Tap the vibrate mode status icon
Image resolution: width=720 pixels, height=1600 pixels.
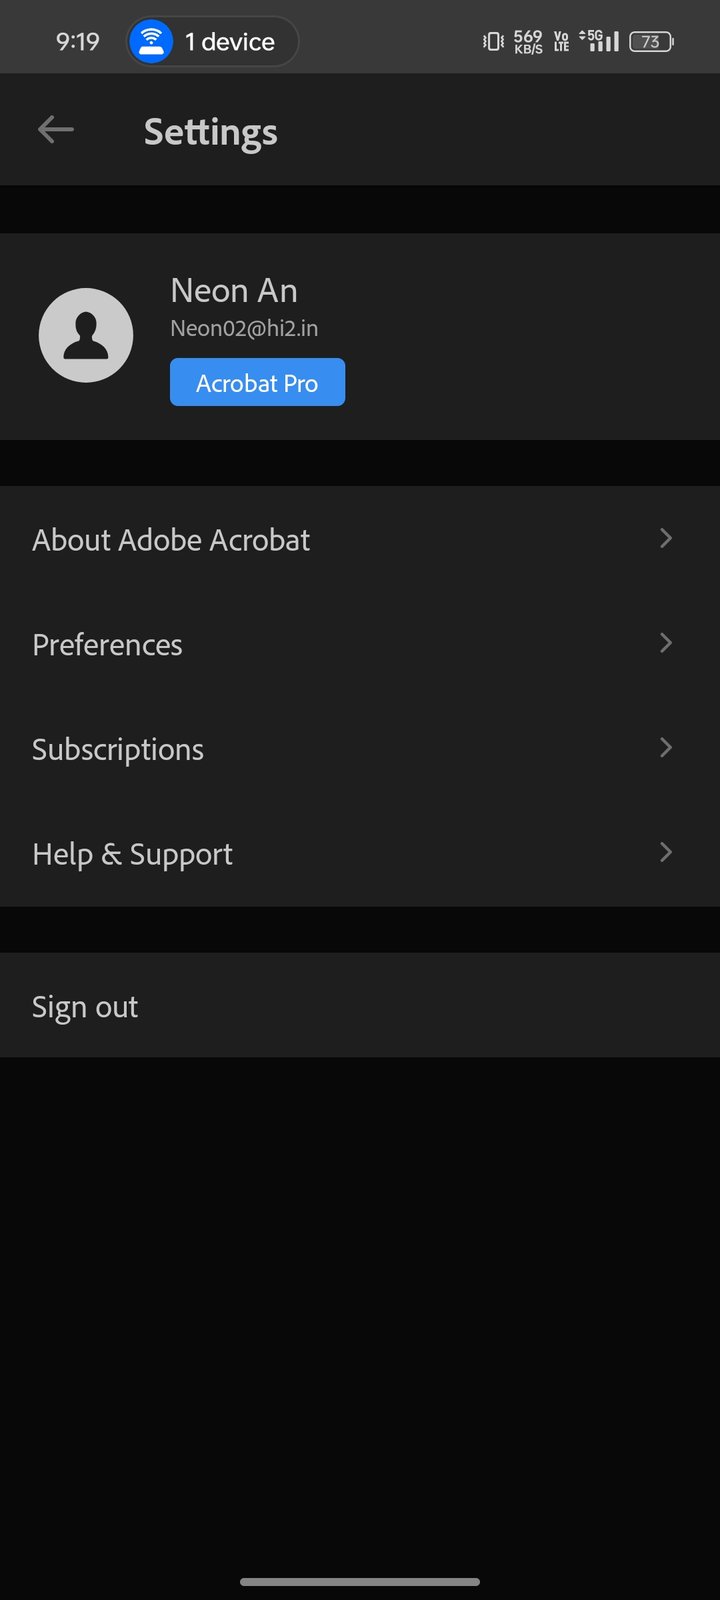[493, 42]
